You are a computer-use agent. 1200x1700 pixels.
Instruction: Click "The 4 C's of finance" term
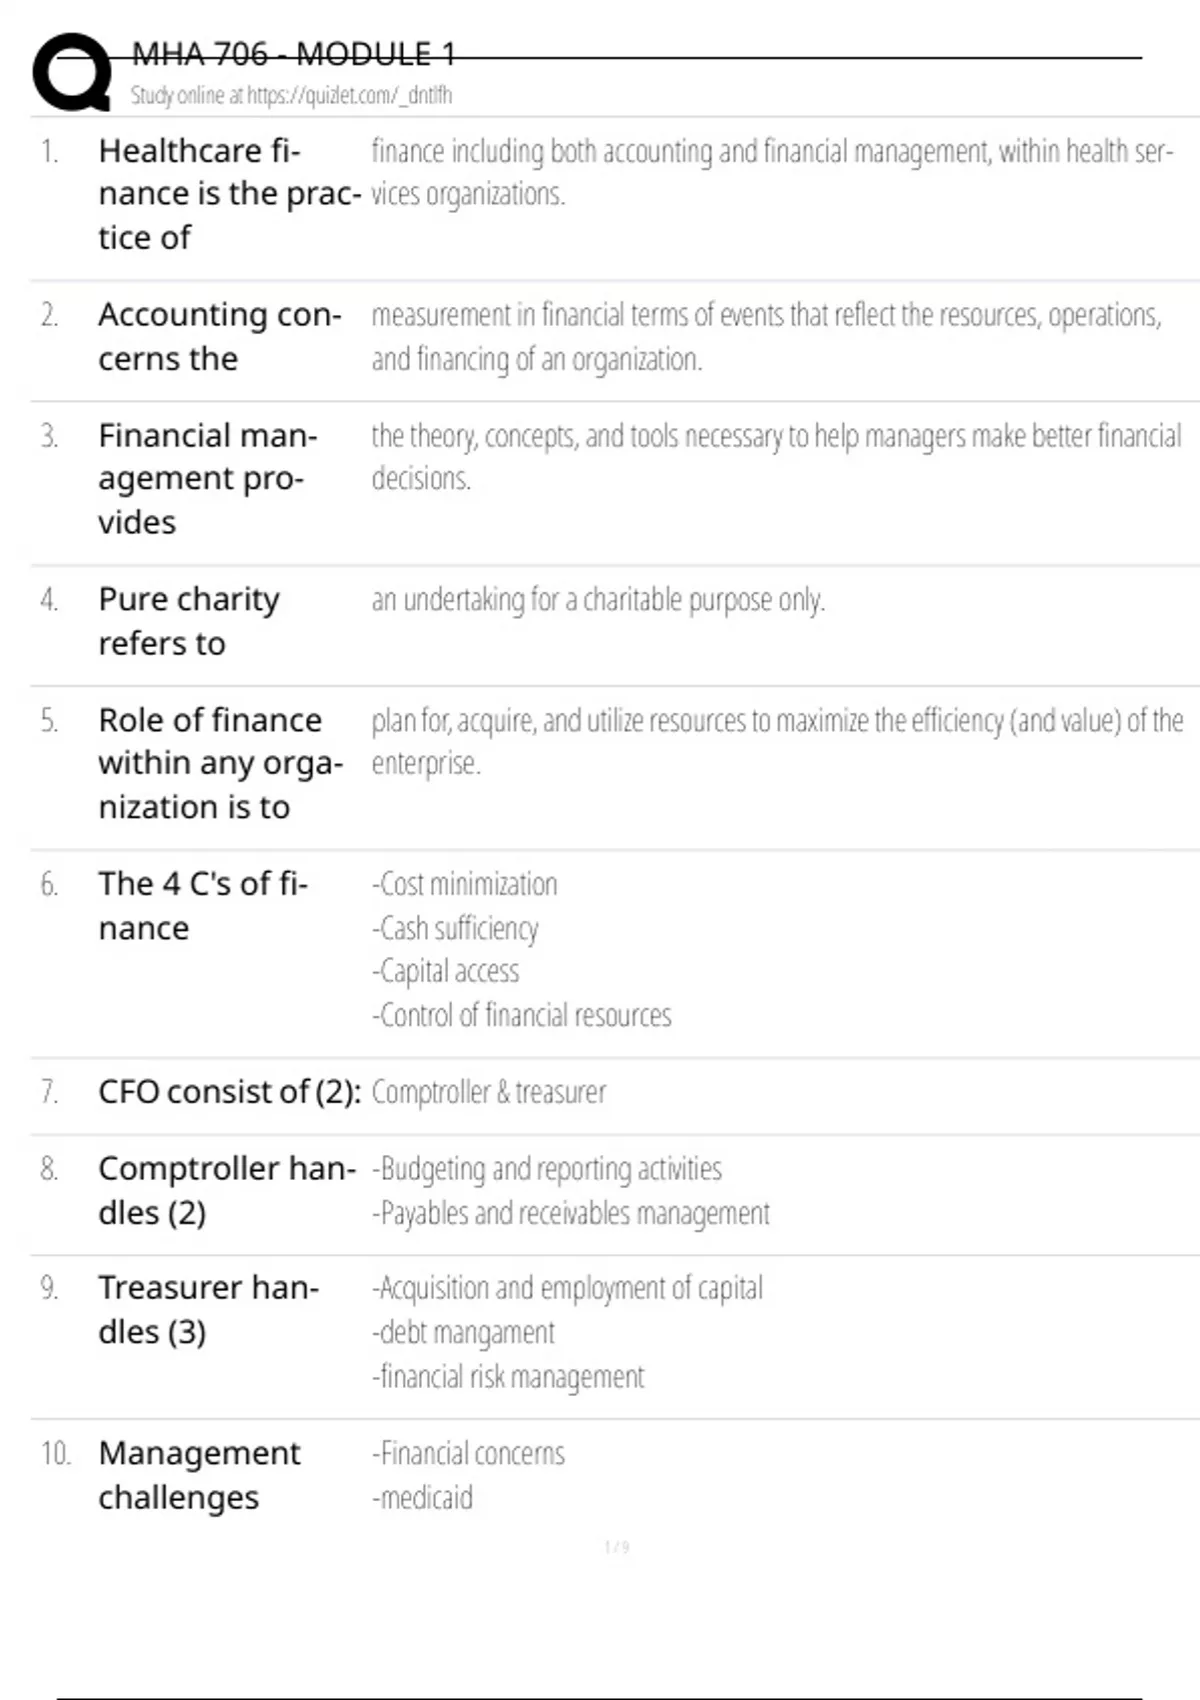[202, 905]
